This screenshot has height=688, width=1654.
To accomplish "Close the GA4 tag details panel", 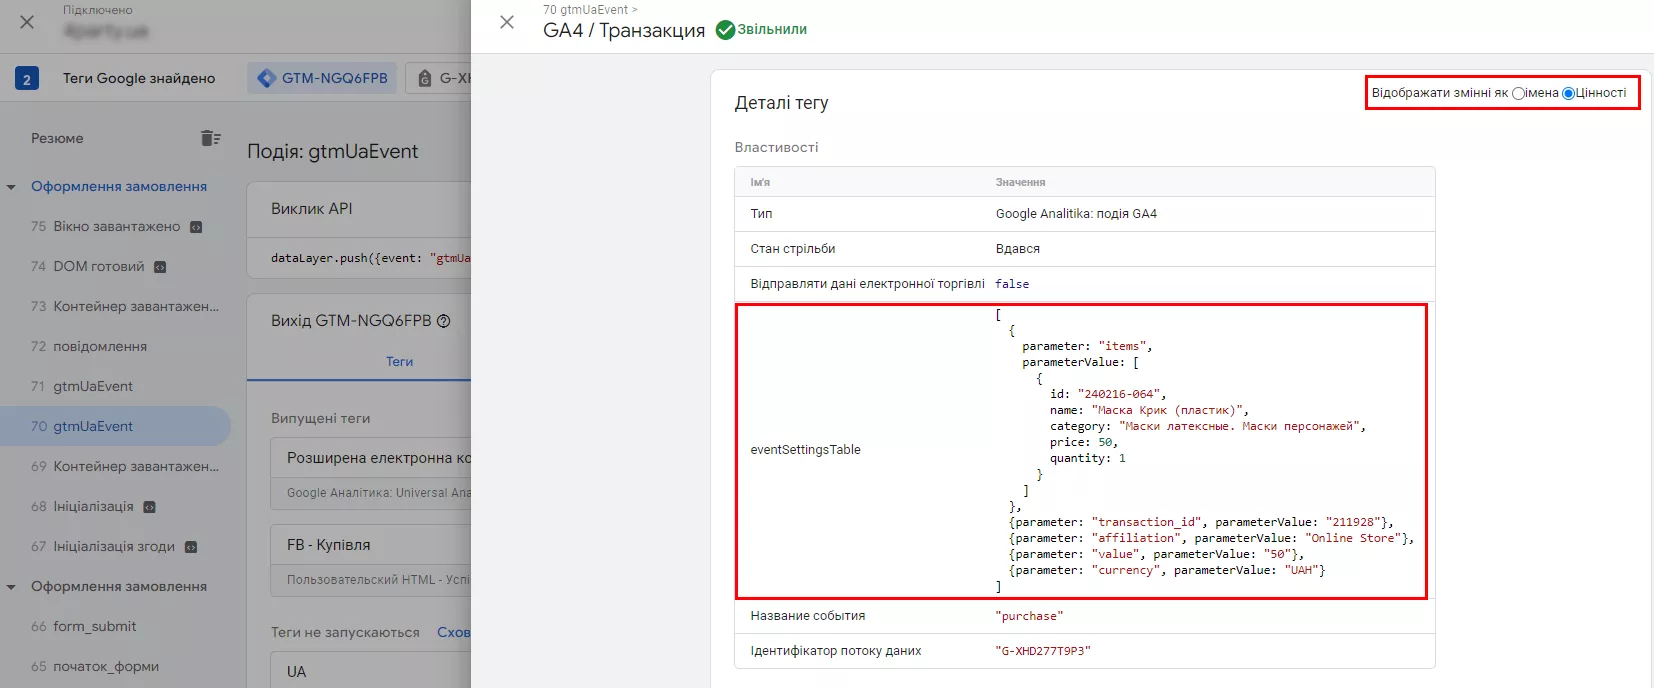I will click(x=507, y=22).
